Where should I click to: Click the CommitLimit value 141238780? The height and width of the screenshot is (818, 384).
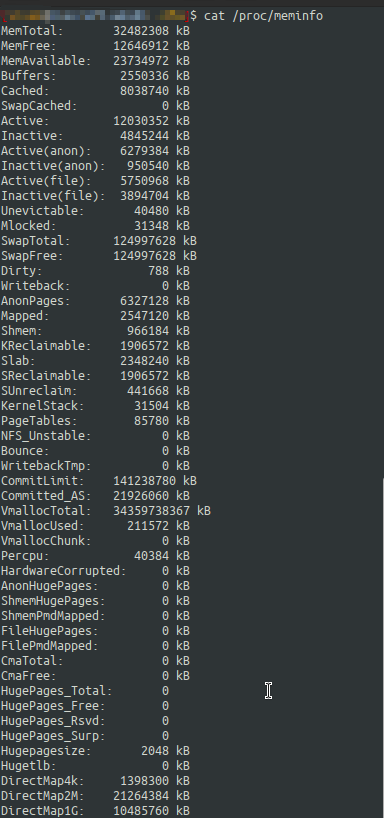point(145,481)
